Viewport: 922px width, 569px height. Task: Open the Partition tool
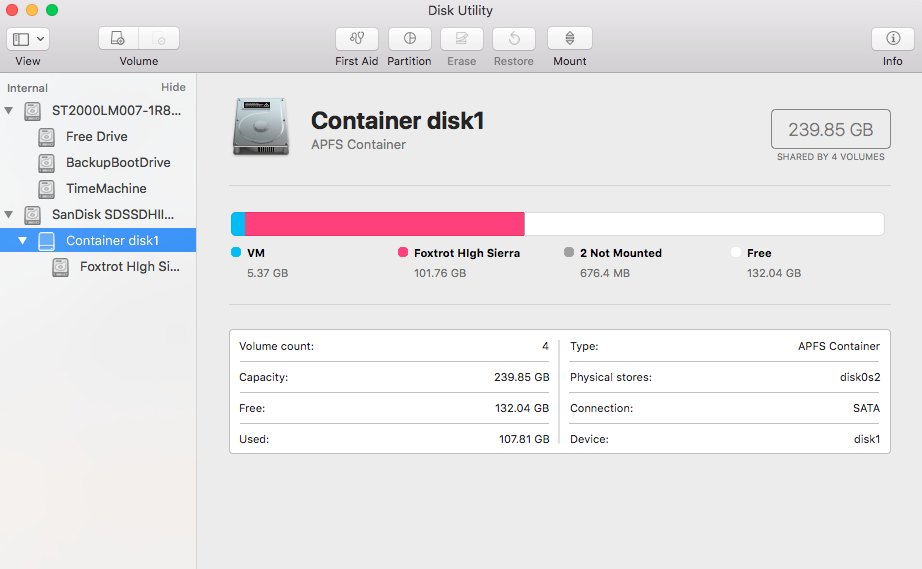(409, 39)
